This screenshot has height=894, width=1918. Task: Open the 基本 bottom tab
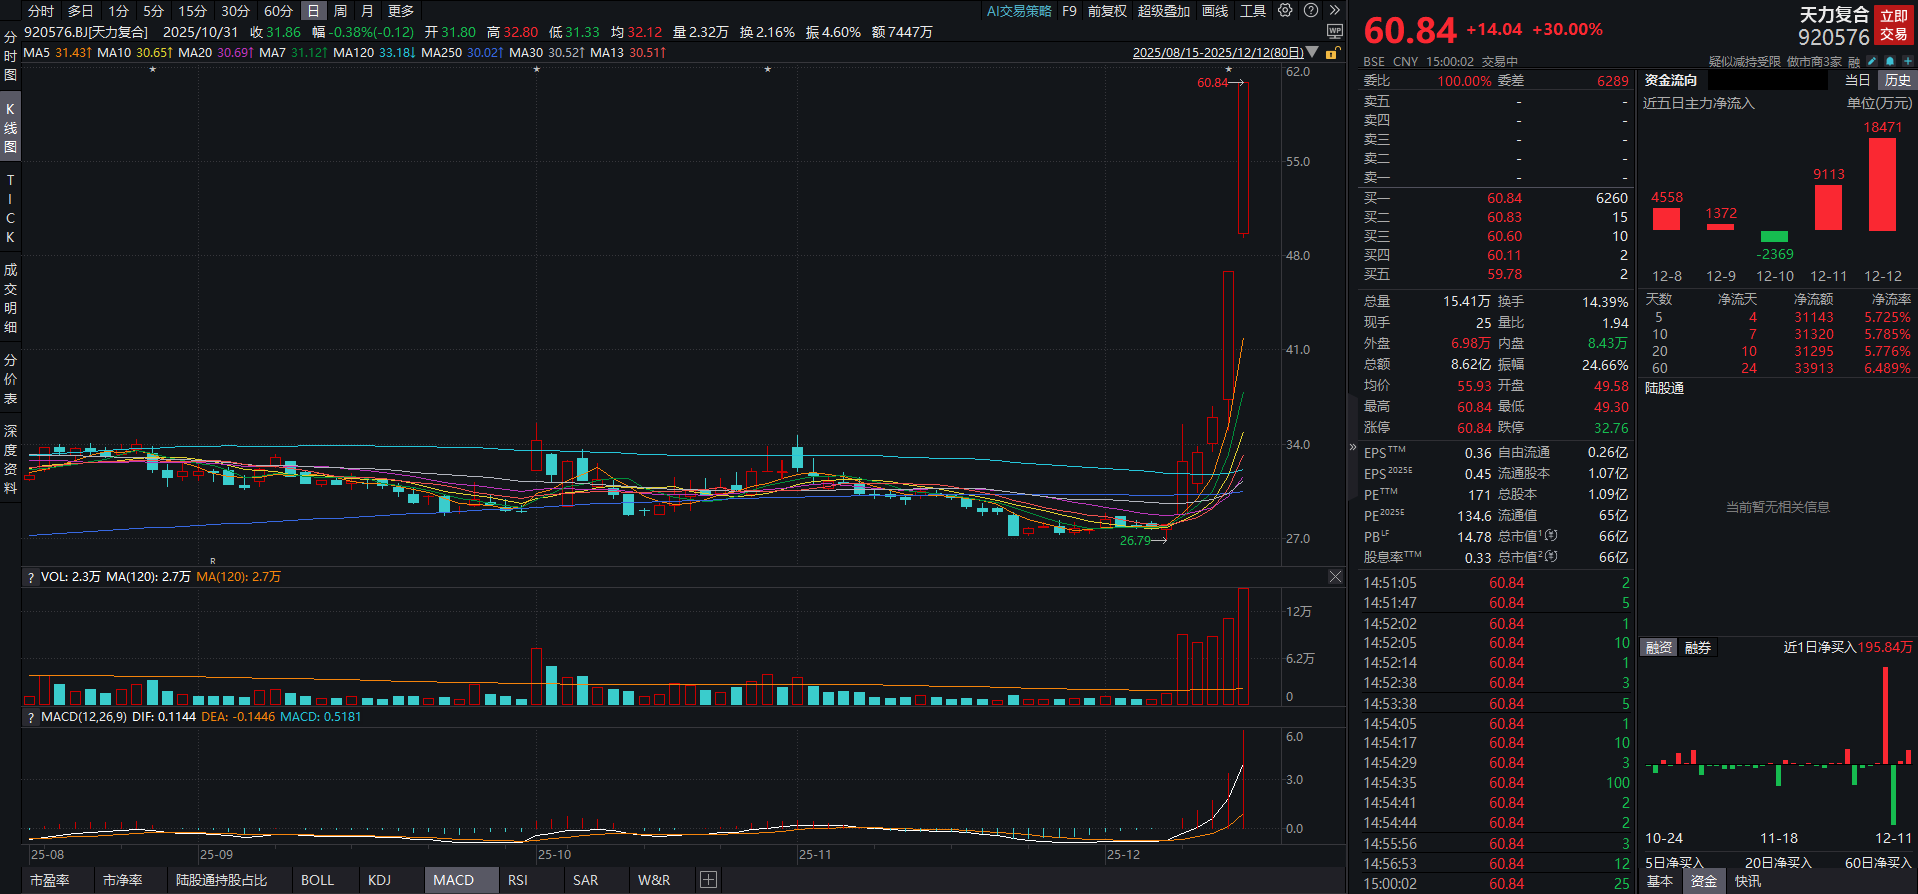point(1659,881)
